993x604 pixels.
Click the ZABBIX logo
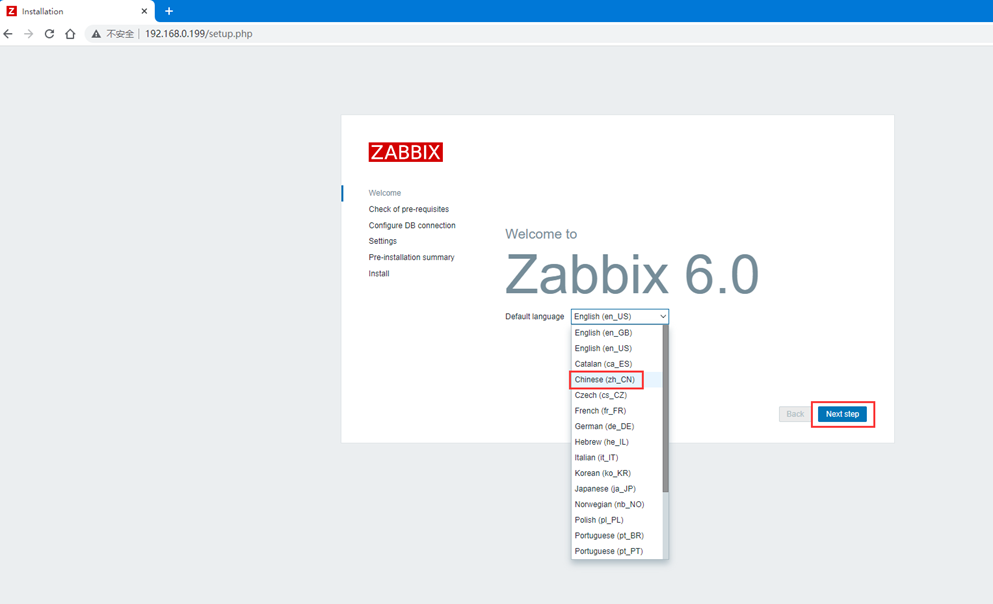(x=405, y=152)
